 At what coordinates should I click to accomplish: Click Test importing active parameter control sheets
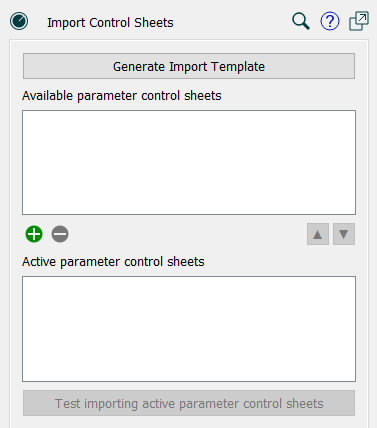[x=189, y=403]
